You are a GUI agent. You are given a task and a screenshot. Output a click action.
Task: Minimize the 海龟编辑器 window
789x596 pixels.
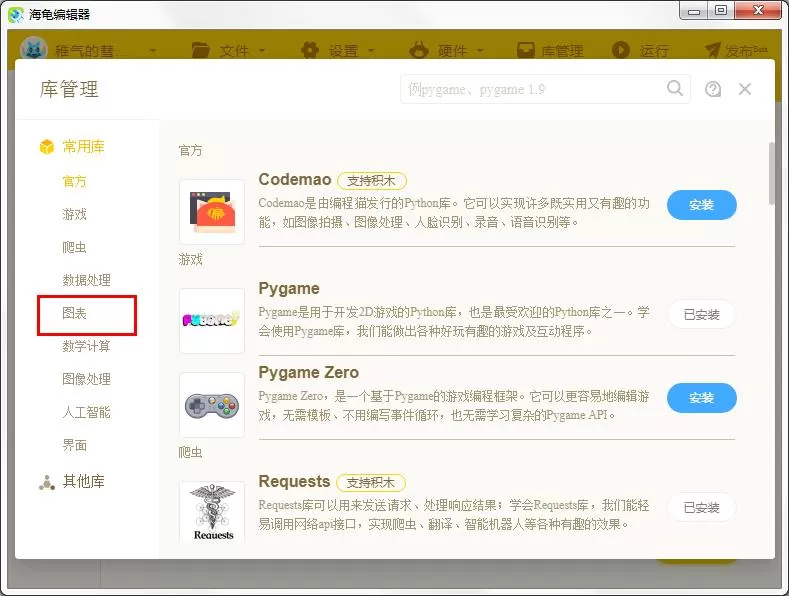(x=694, y=10)
